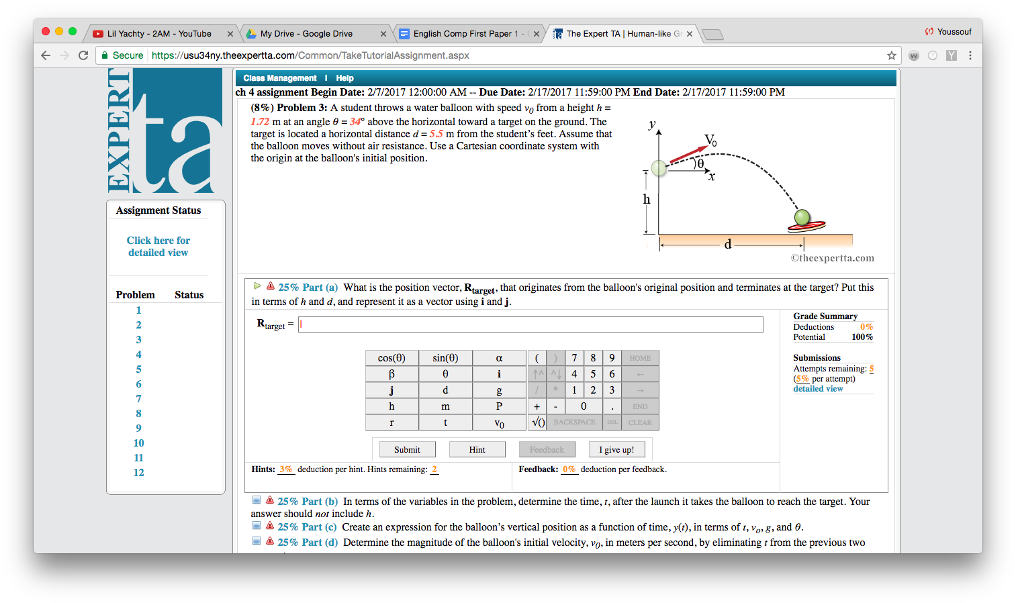1015x603 pixels.
Task: Expand Part (d) with its plus icon
Action: [x=256, y=542]
